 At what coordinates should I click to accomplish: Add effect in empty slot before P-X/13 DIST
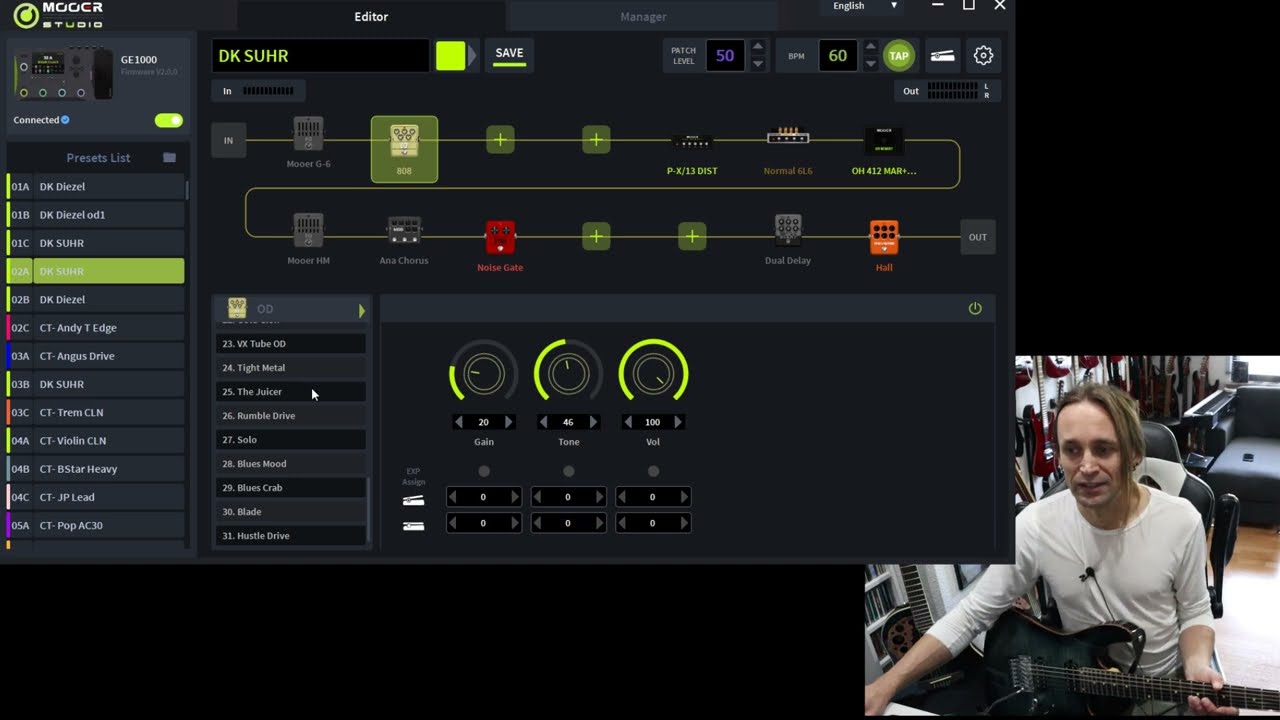(x=596, y=140)
